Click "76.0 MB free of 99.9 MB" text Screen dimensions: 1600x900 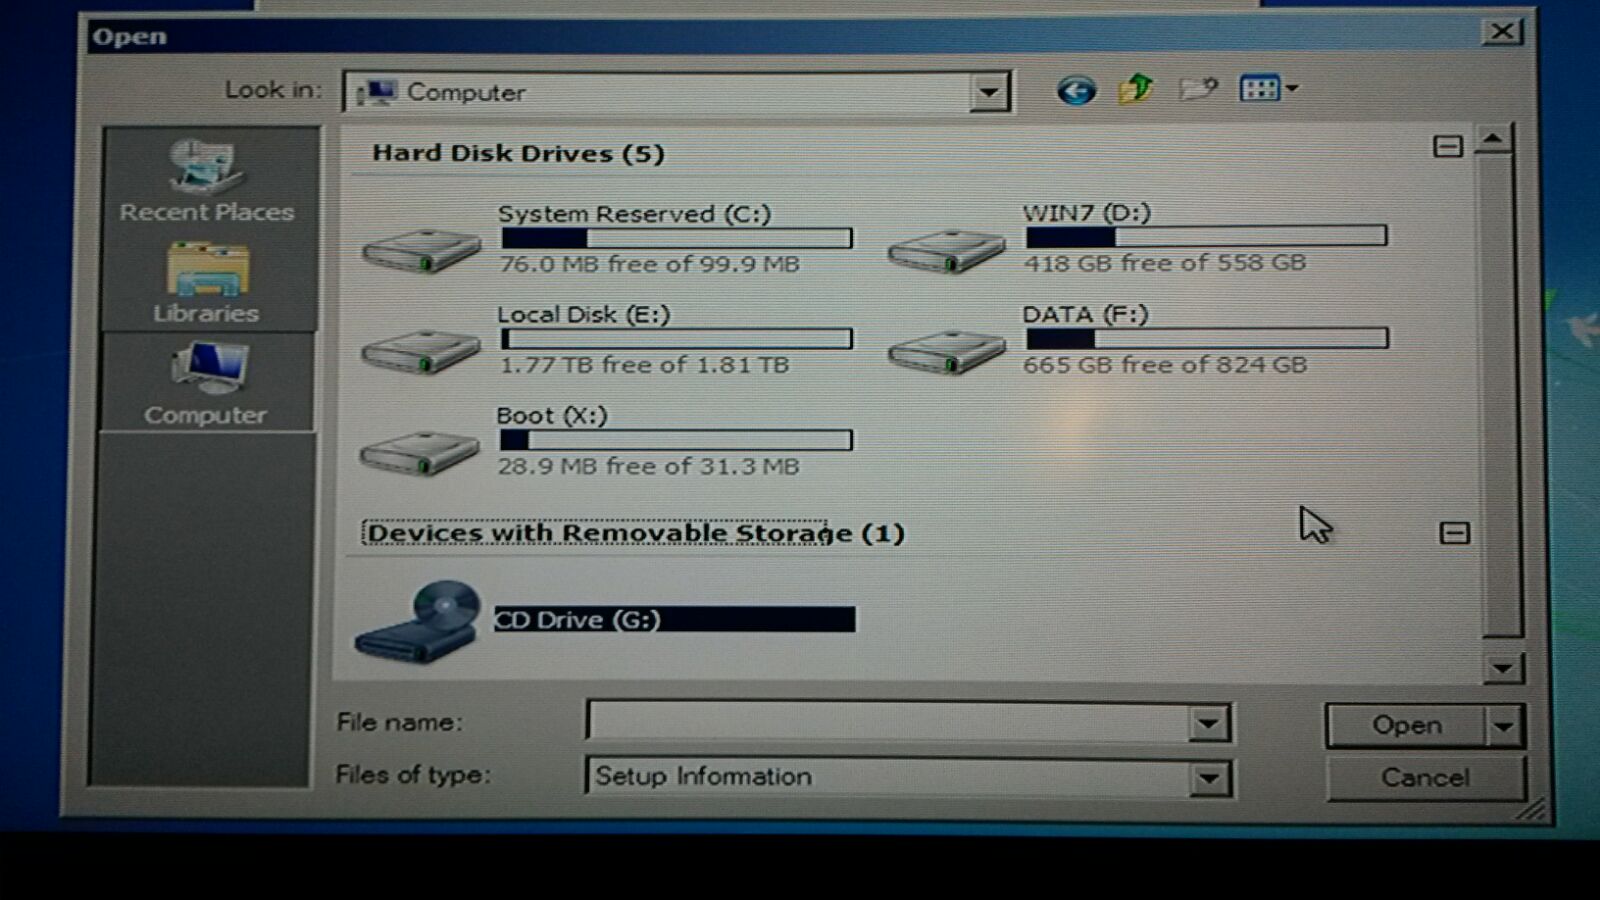pos(649,264)
